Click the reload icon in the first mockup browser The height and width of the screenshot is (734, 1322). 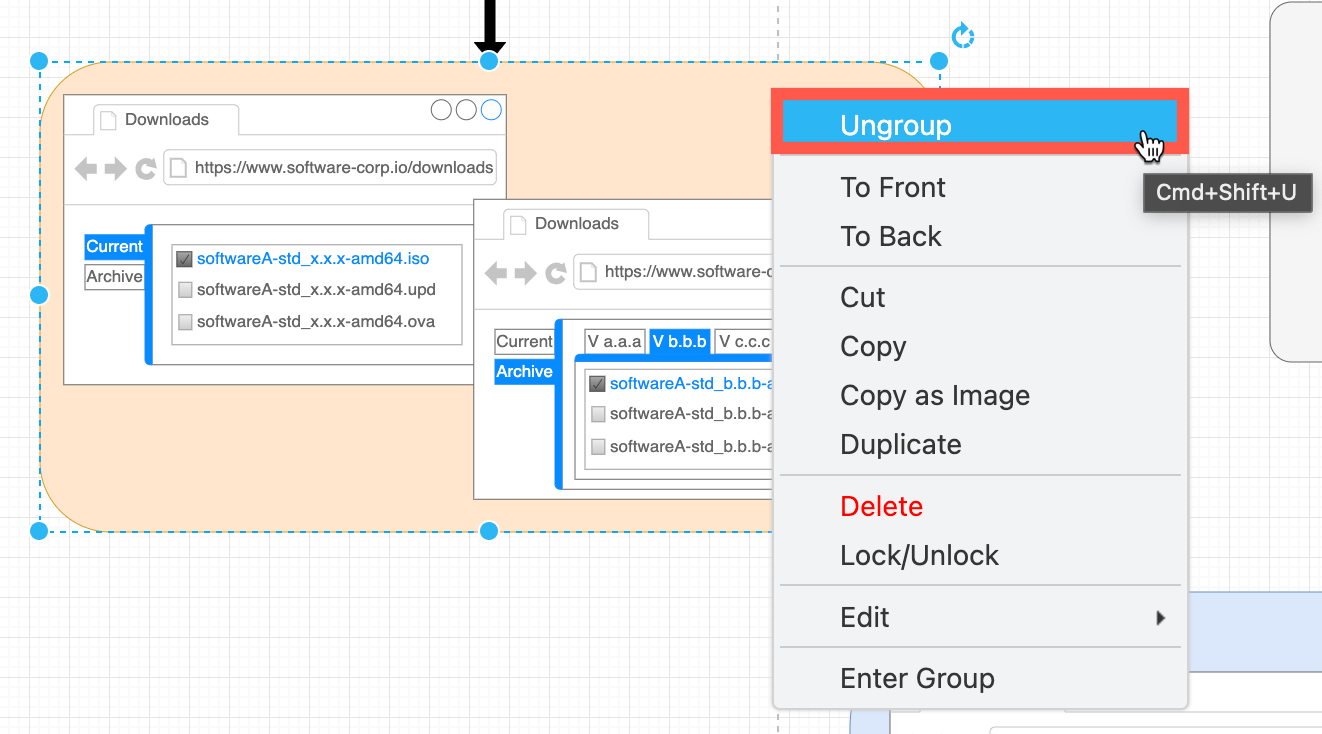click(x=146, y=168)
